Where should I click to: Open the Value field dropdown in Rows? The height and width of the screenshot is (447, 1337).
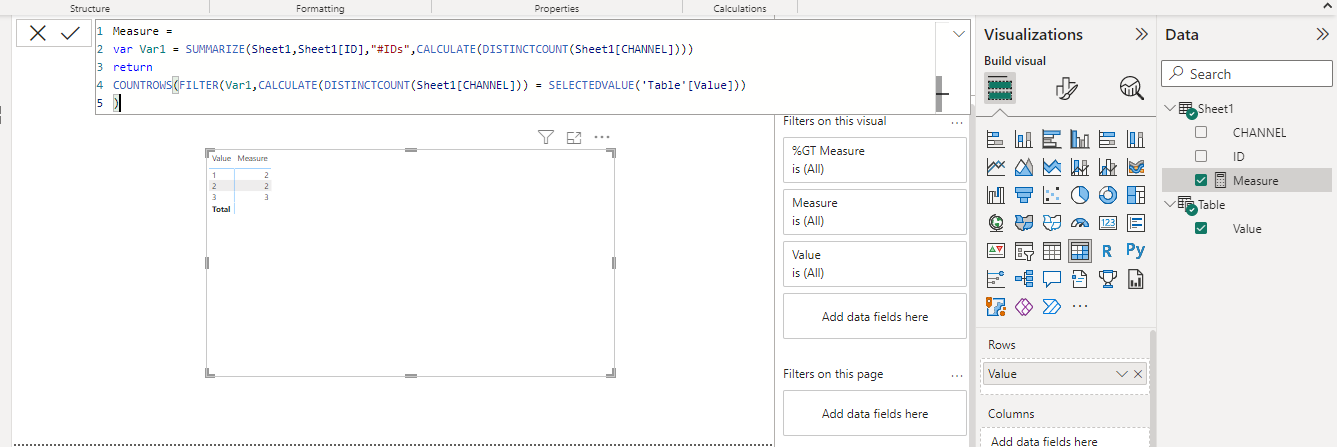[x=1122, y=374]
